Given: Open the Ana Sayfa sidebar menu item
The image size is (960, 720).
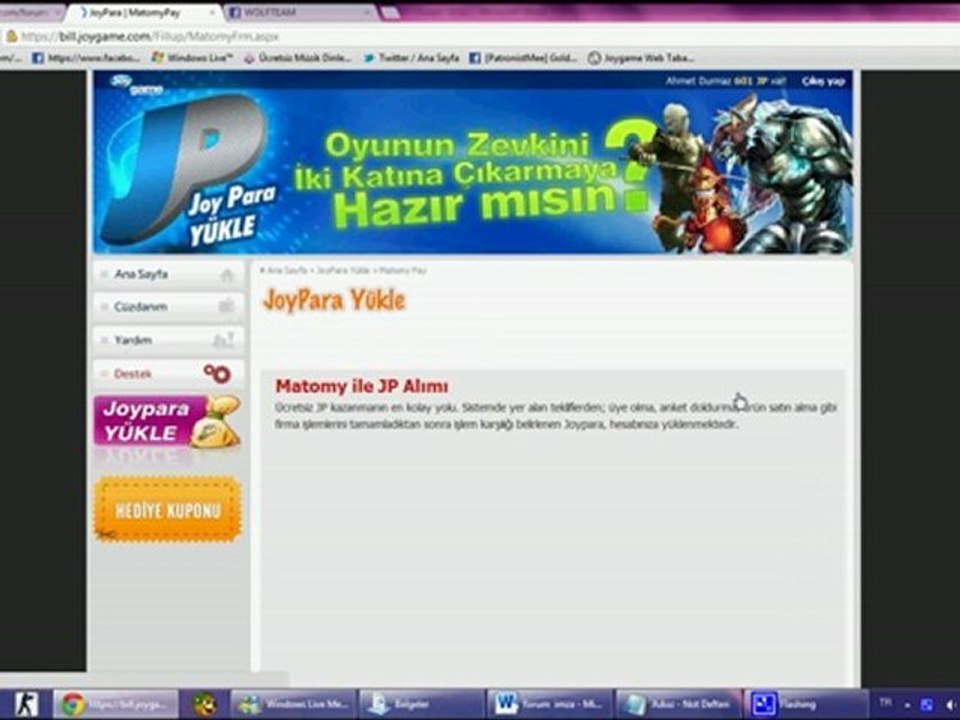Looking at the screenshot, I should tap(168, 274).
